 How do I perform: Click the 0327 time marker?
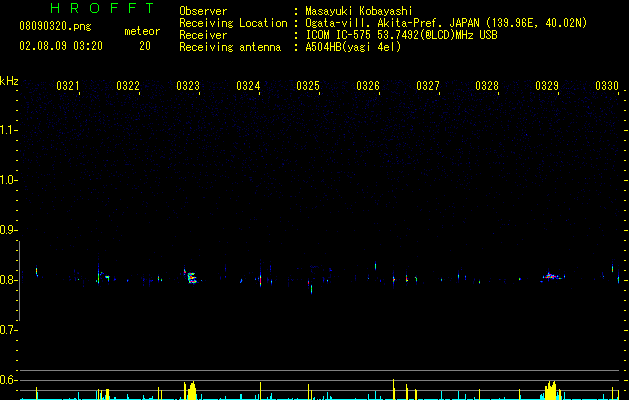pyautogui.click(x=428, y=86)
